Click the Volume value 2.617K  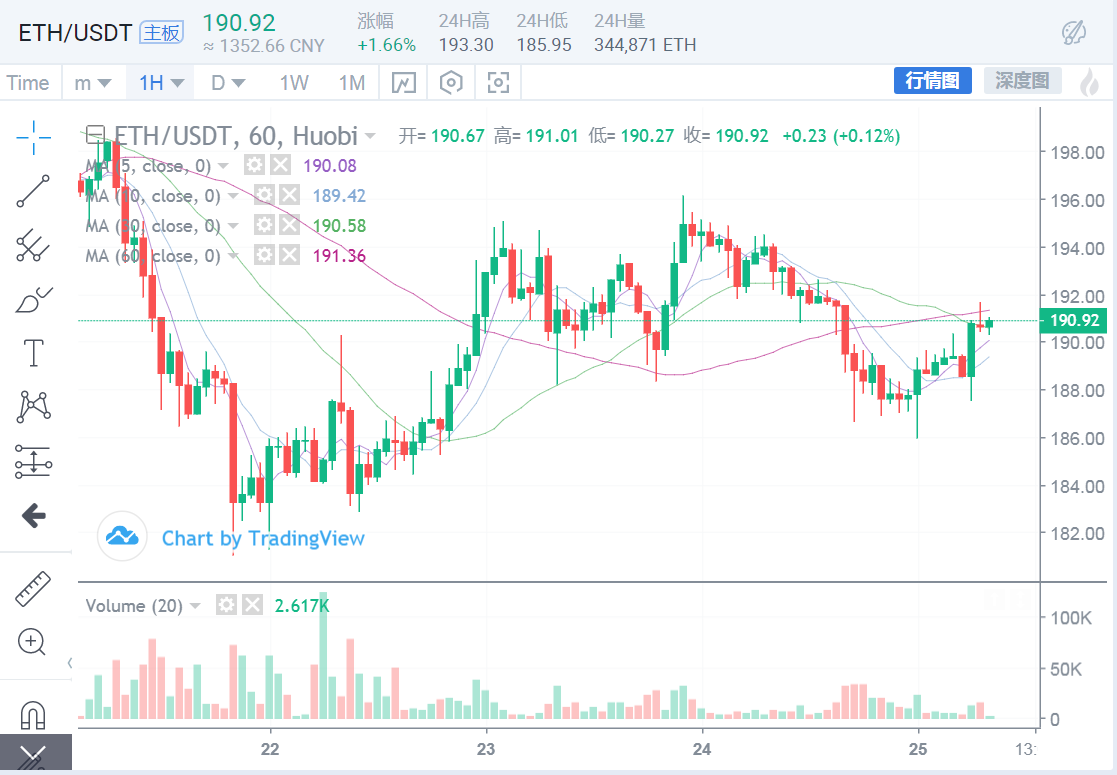tap(302, 606)
